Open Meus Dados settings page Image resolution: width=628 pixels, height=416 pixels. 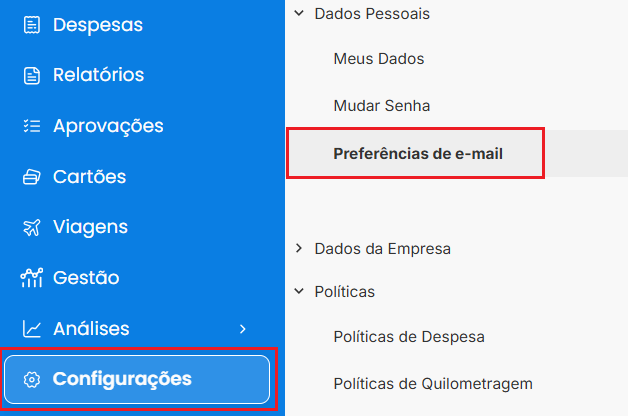pyautogui.click(x=379, y=59)
